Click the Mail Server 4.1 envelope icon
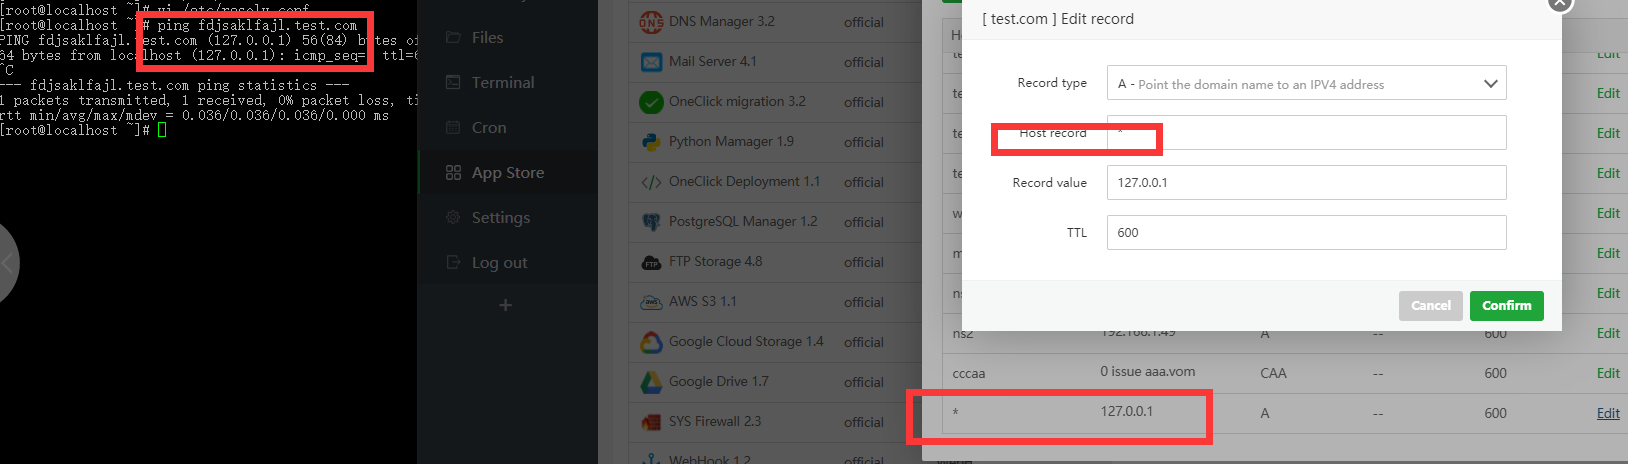1628x464 pixels. point(651,62)
